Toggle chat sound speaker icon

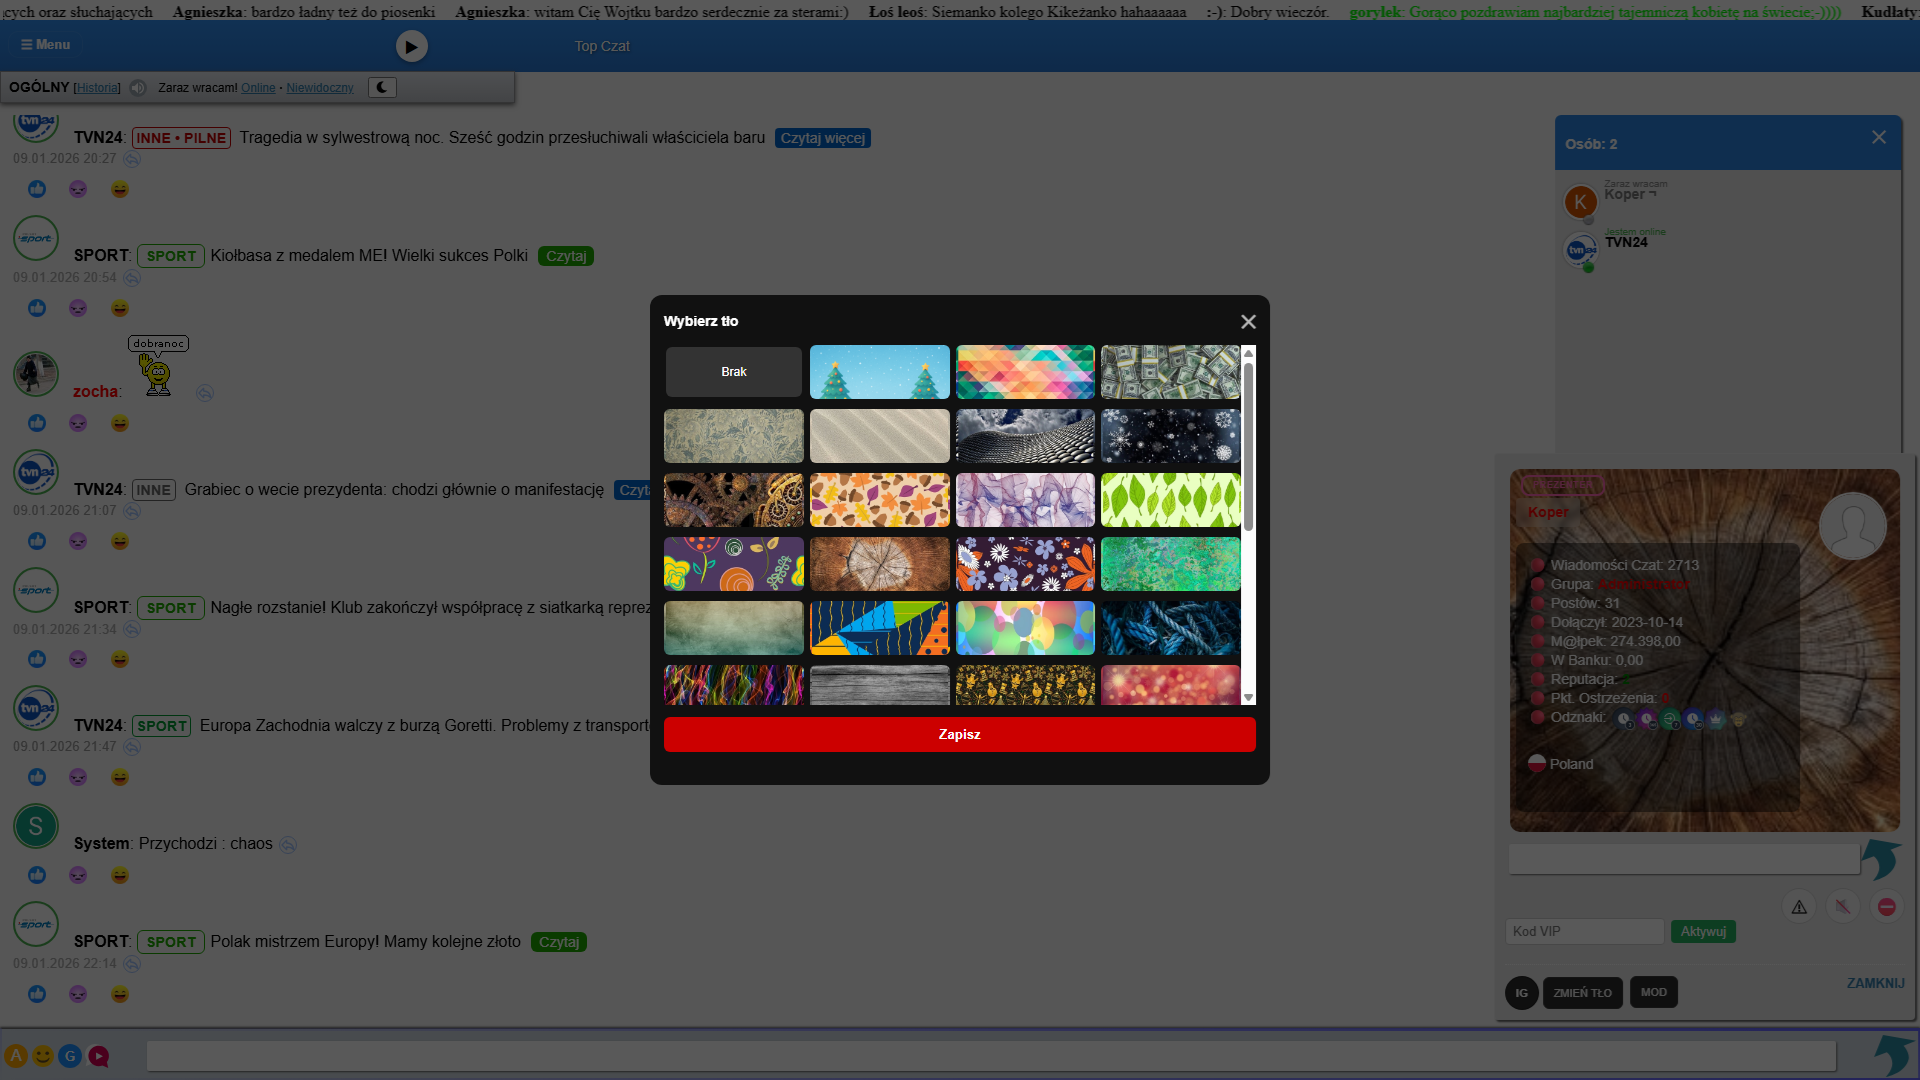point(138,88)
